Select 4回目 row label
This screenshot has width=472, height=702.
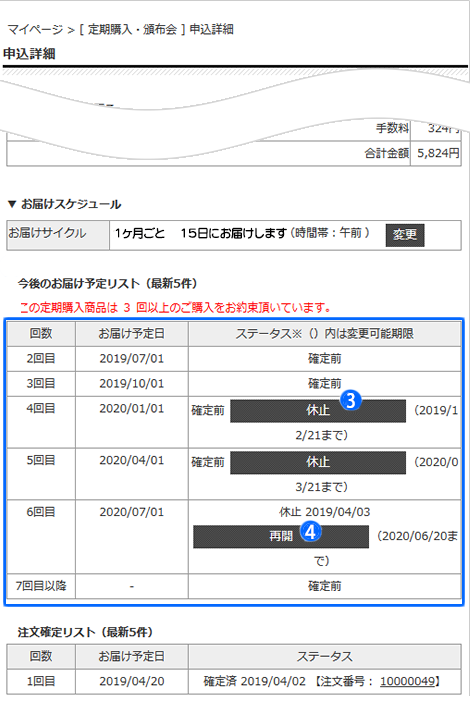[x=41, y=409]
